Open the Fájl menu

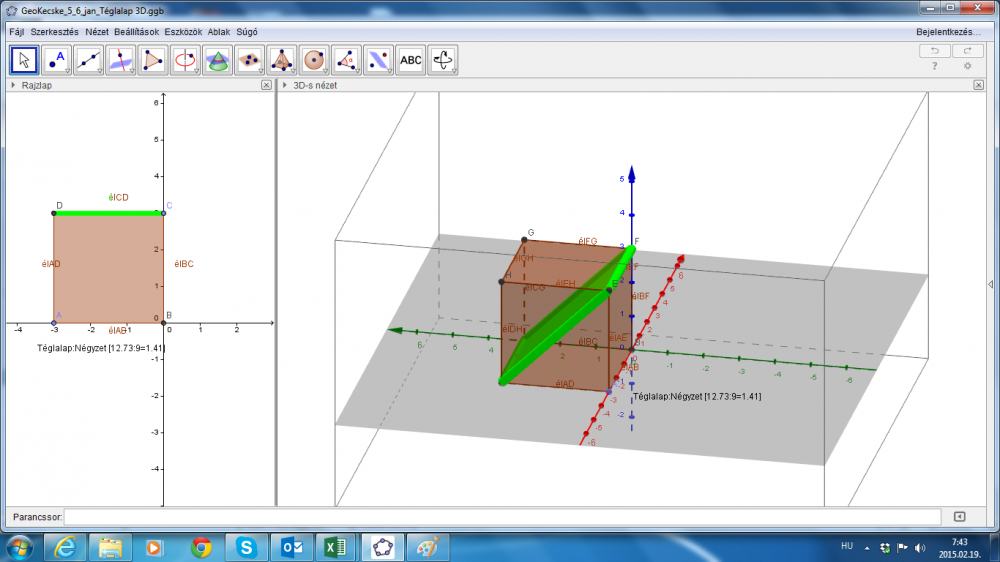16,32
